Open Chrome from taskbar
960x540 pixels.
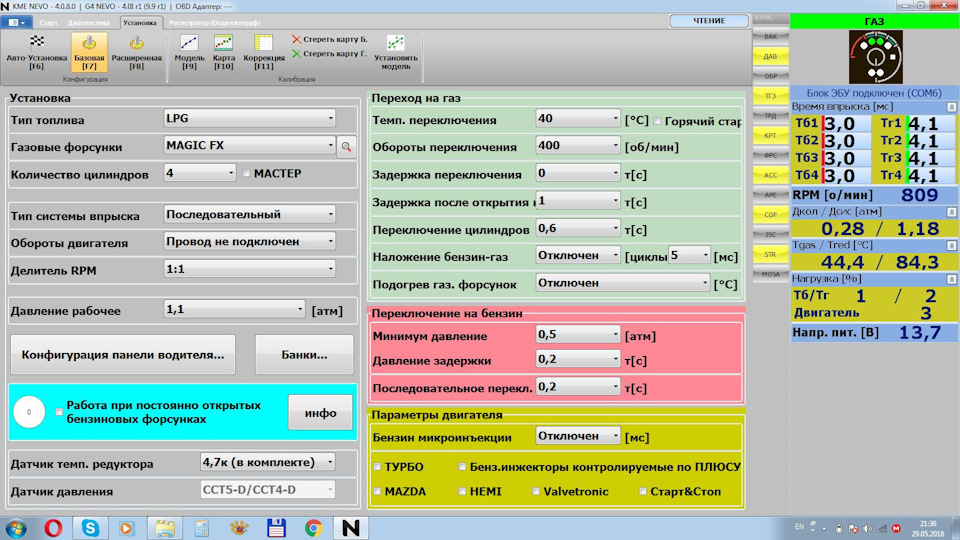pos(313,528)
